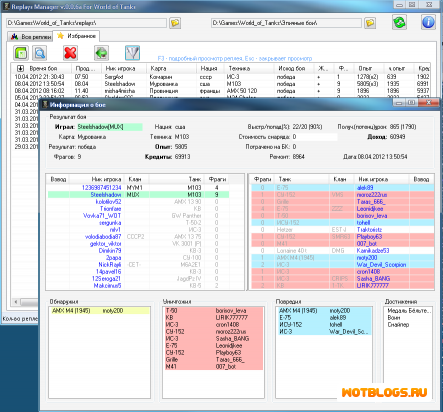
Task: Open the blue info icon
Action: 428,22
